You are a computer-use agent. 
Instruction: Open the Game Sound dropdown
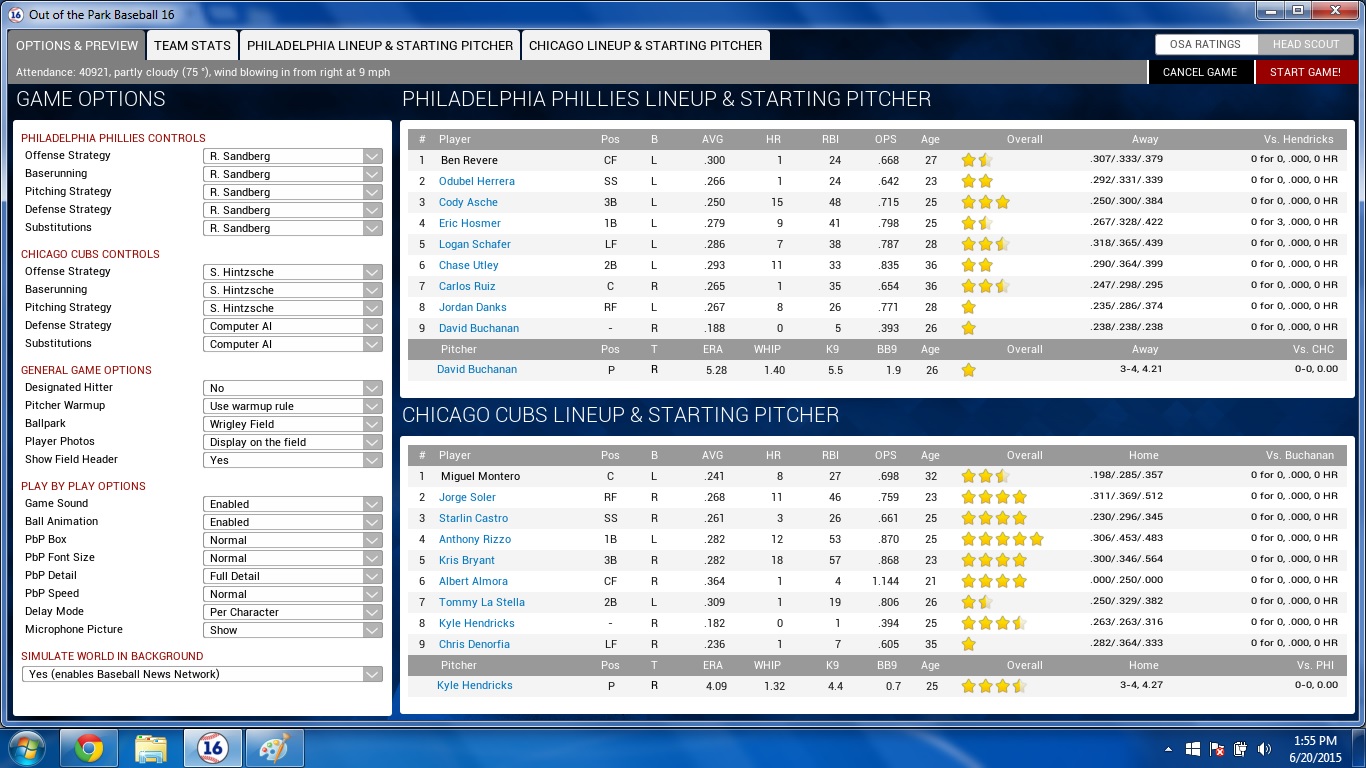pos(293,504)
